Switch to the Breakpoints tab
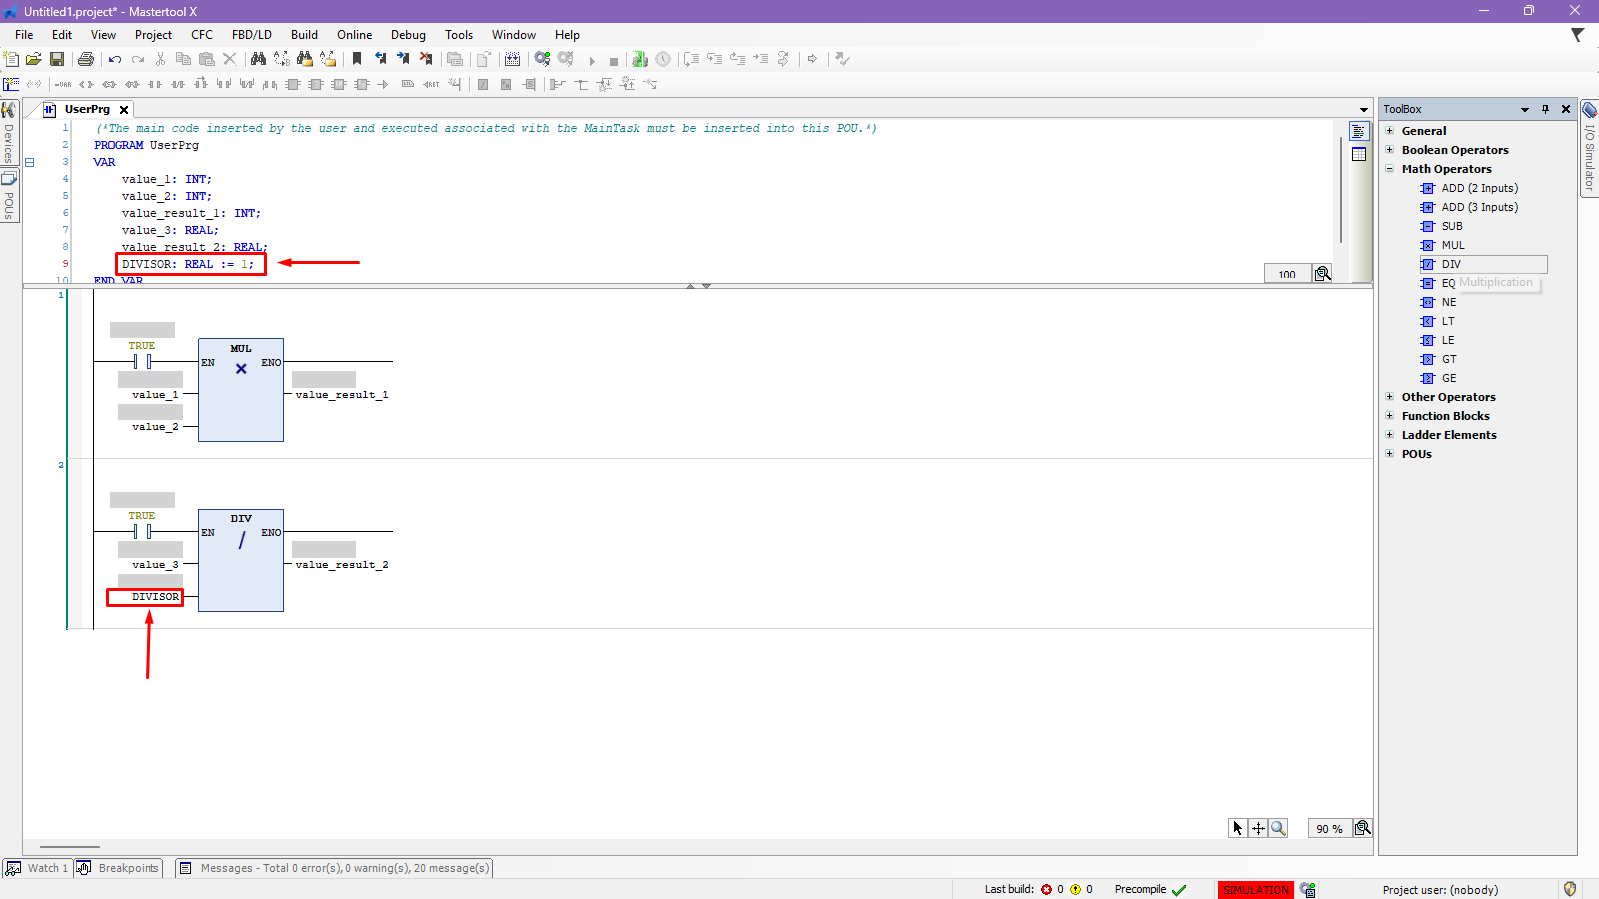The image size is (1599, 899). (119, 868)
